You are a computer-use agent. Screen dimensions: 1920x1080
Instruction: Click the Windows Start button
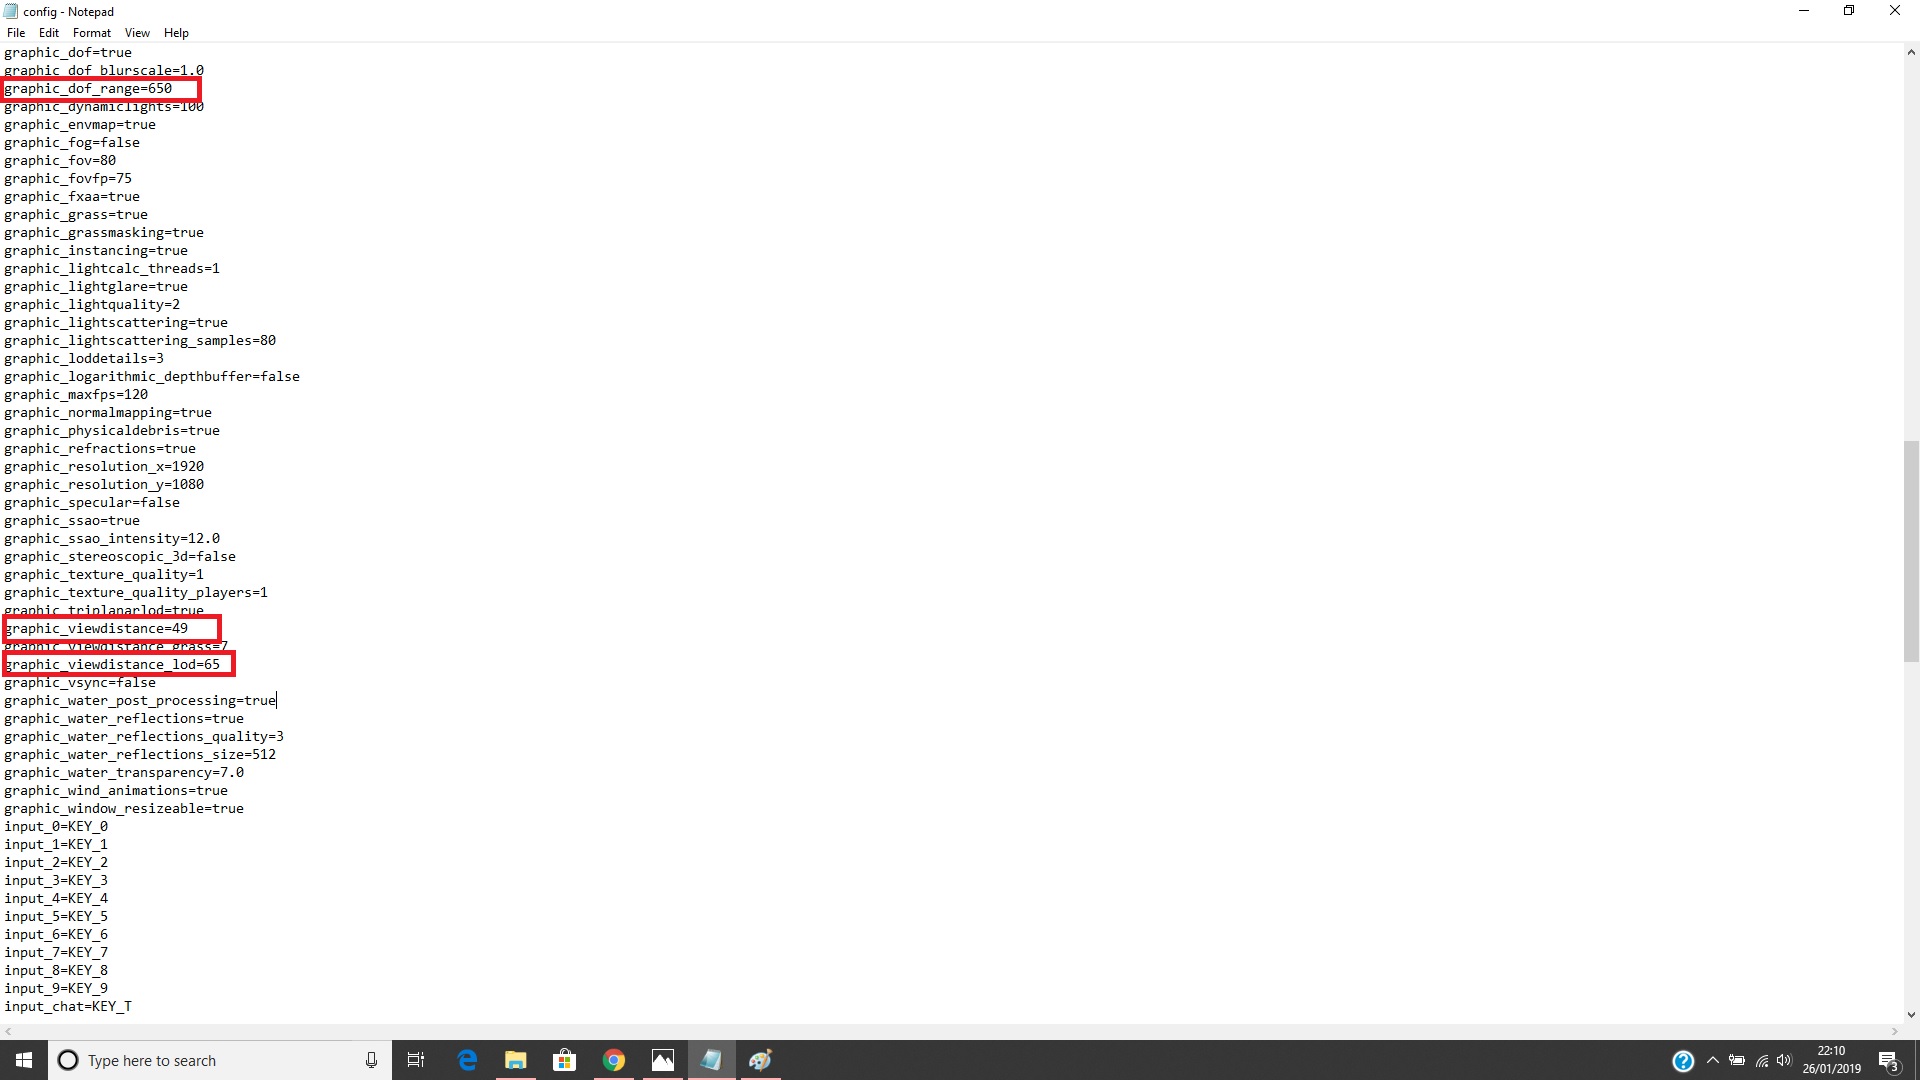pyautogui.click(x=24, y=1060)
